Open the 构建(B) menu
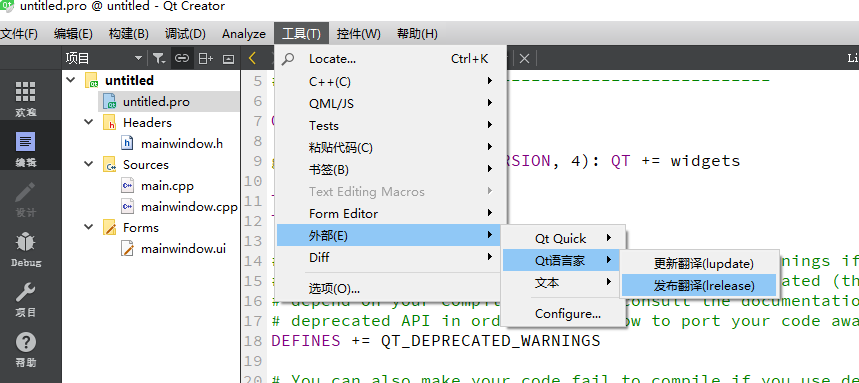Screen dimensions: 859x383 click(129, 33)
